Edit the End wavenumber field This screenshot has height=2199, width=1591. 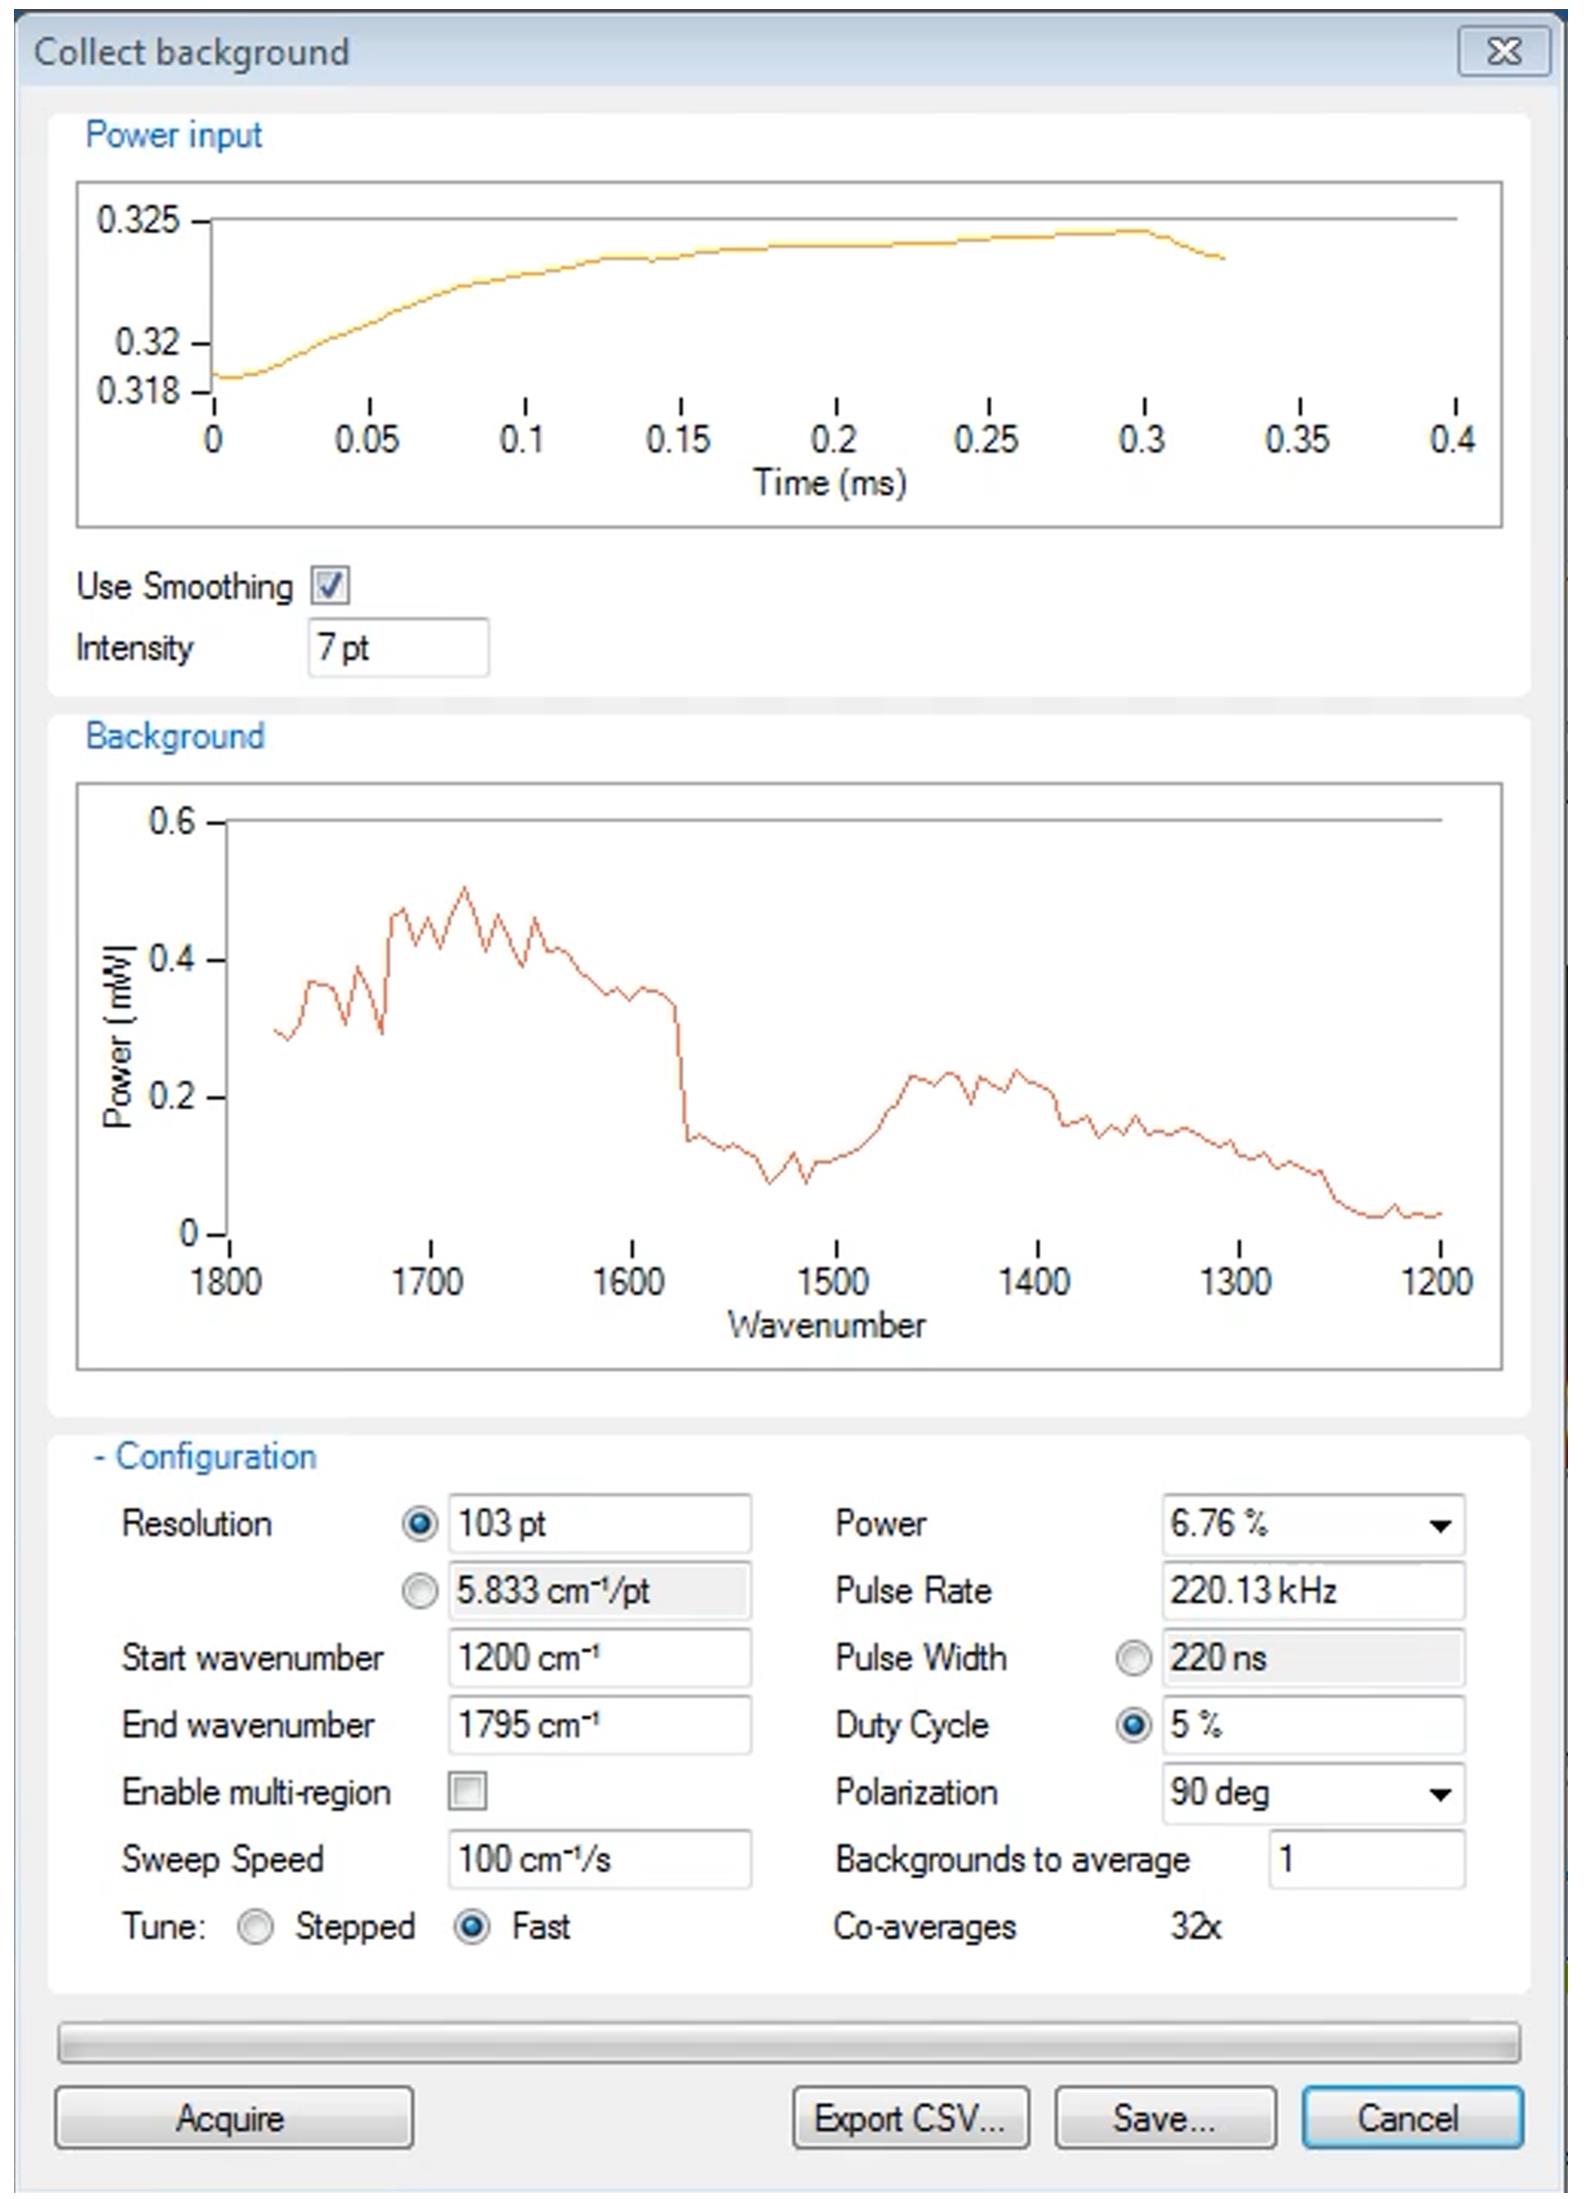pos(600,1725)
